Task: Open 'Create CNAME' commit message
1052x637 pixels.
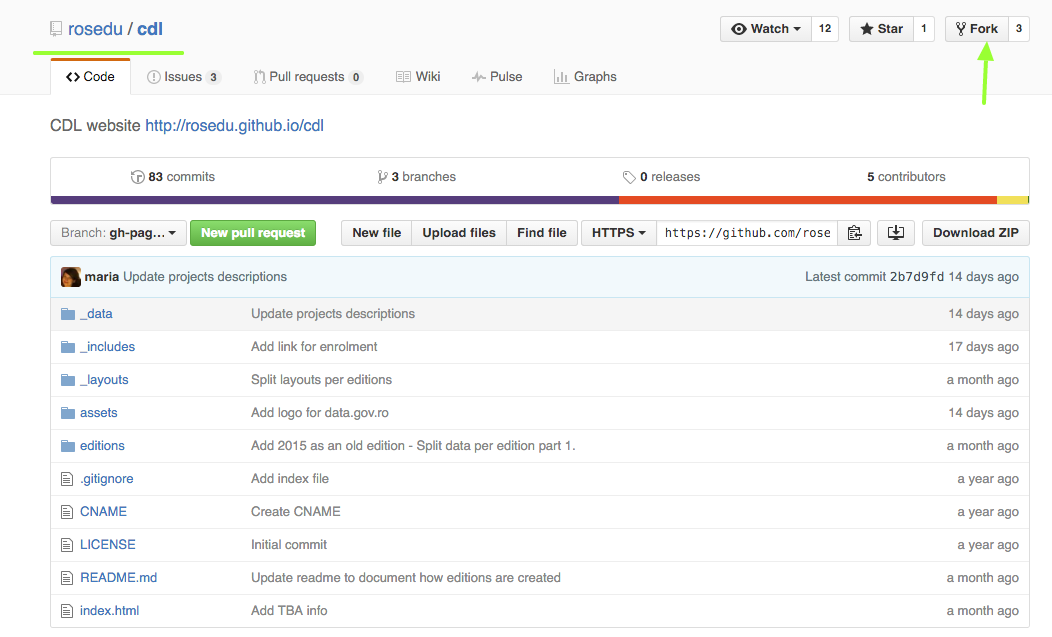Action: (x=296, y=511)
